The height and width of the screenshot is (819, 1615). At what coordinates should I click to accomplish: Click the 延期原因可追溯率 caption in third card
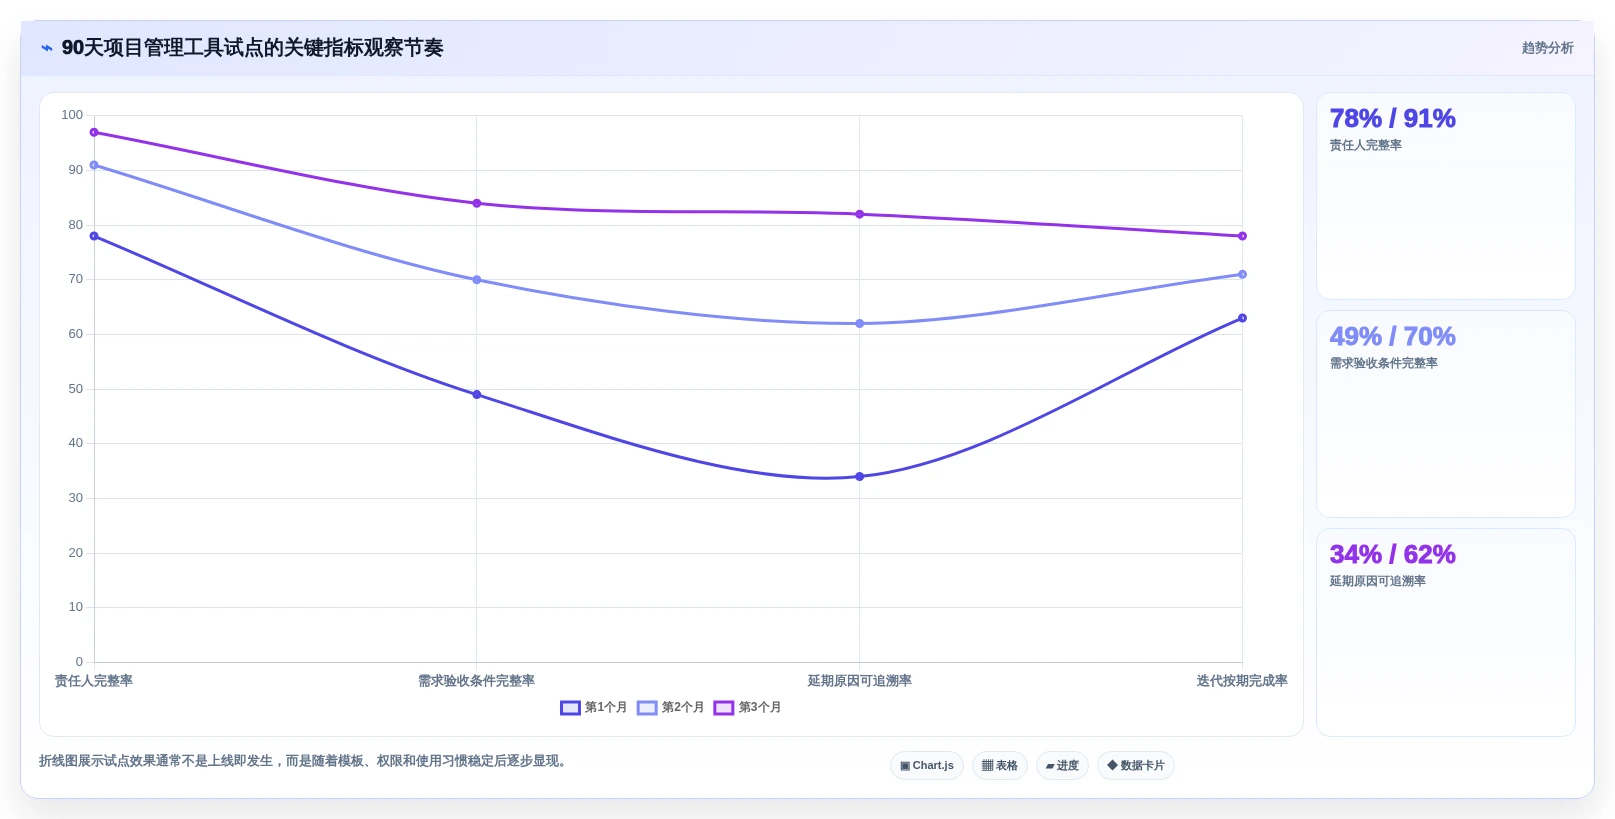point(1377,581)
